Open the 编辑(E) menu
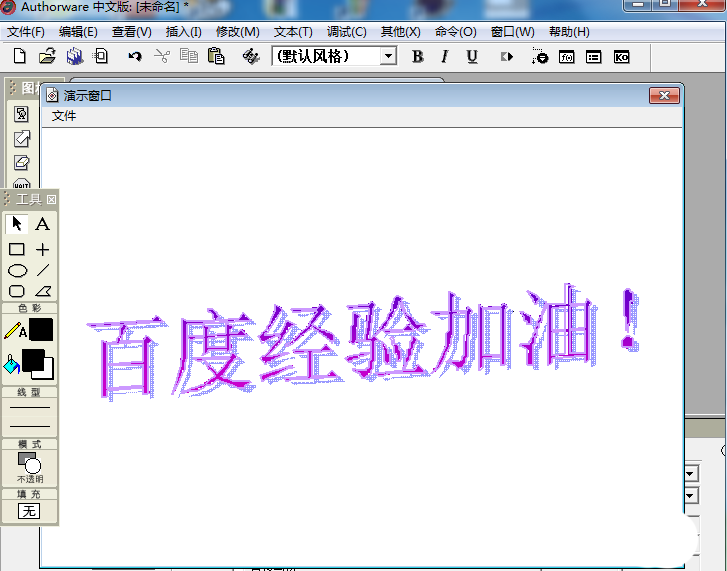Image resolution: width=727 pixels, height=571 pixels. [x=78, y=32]
